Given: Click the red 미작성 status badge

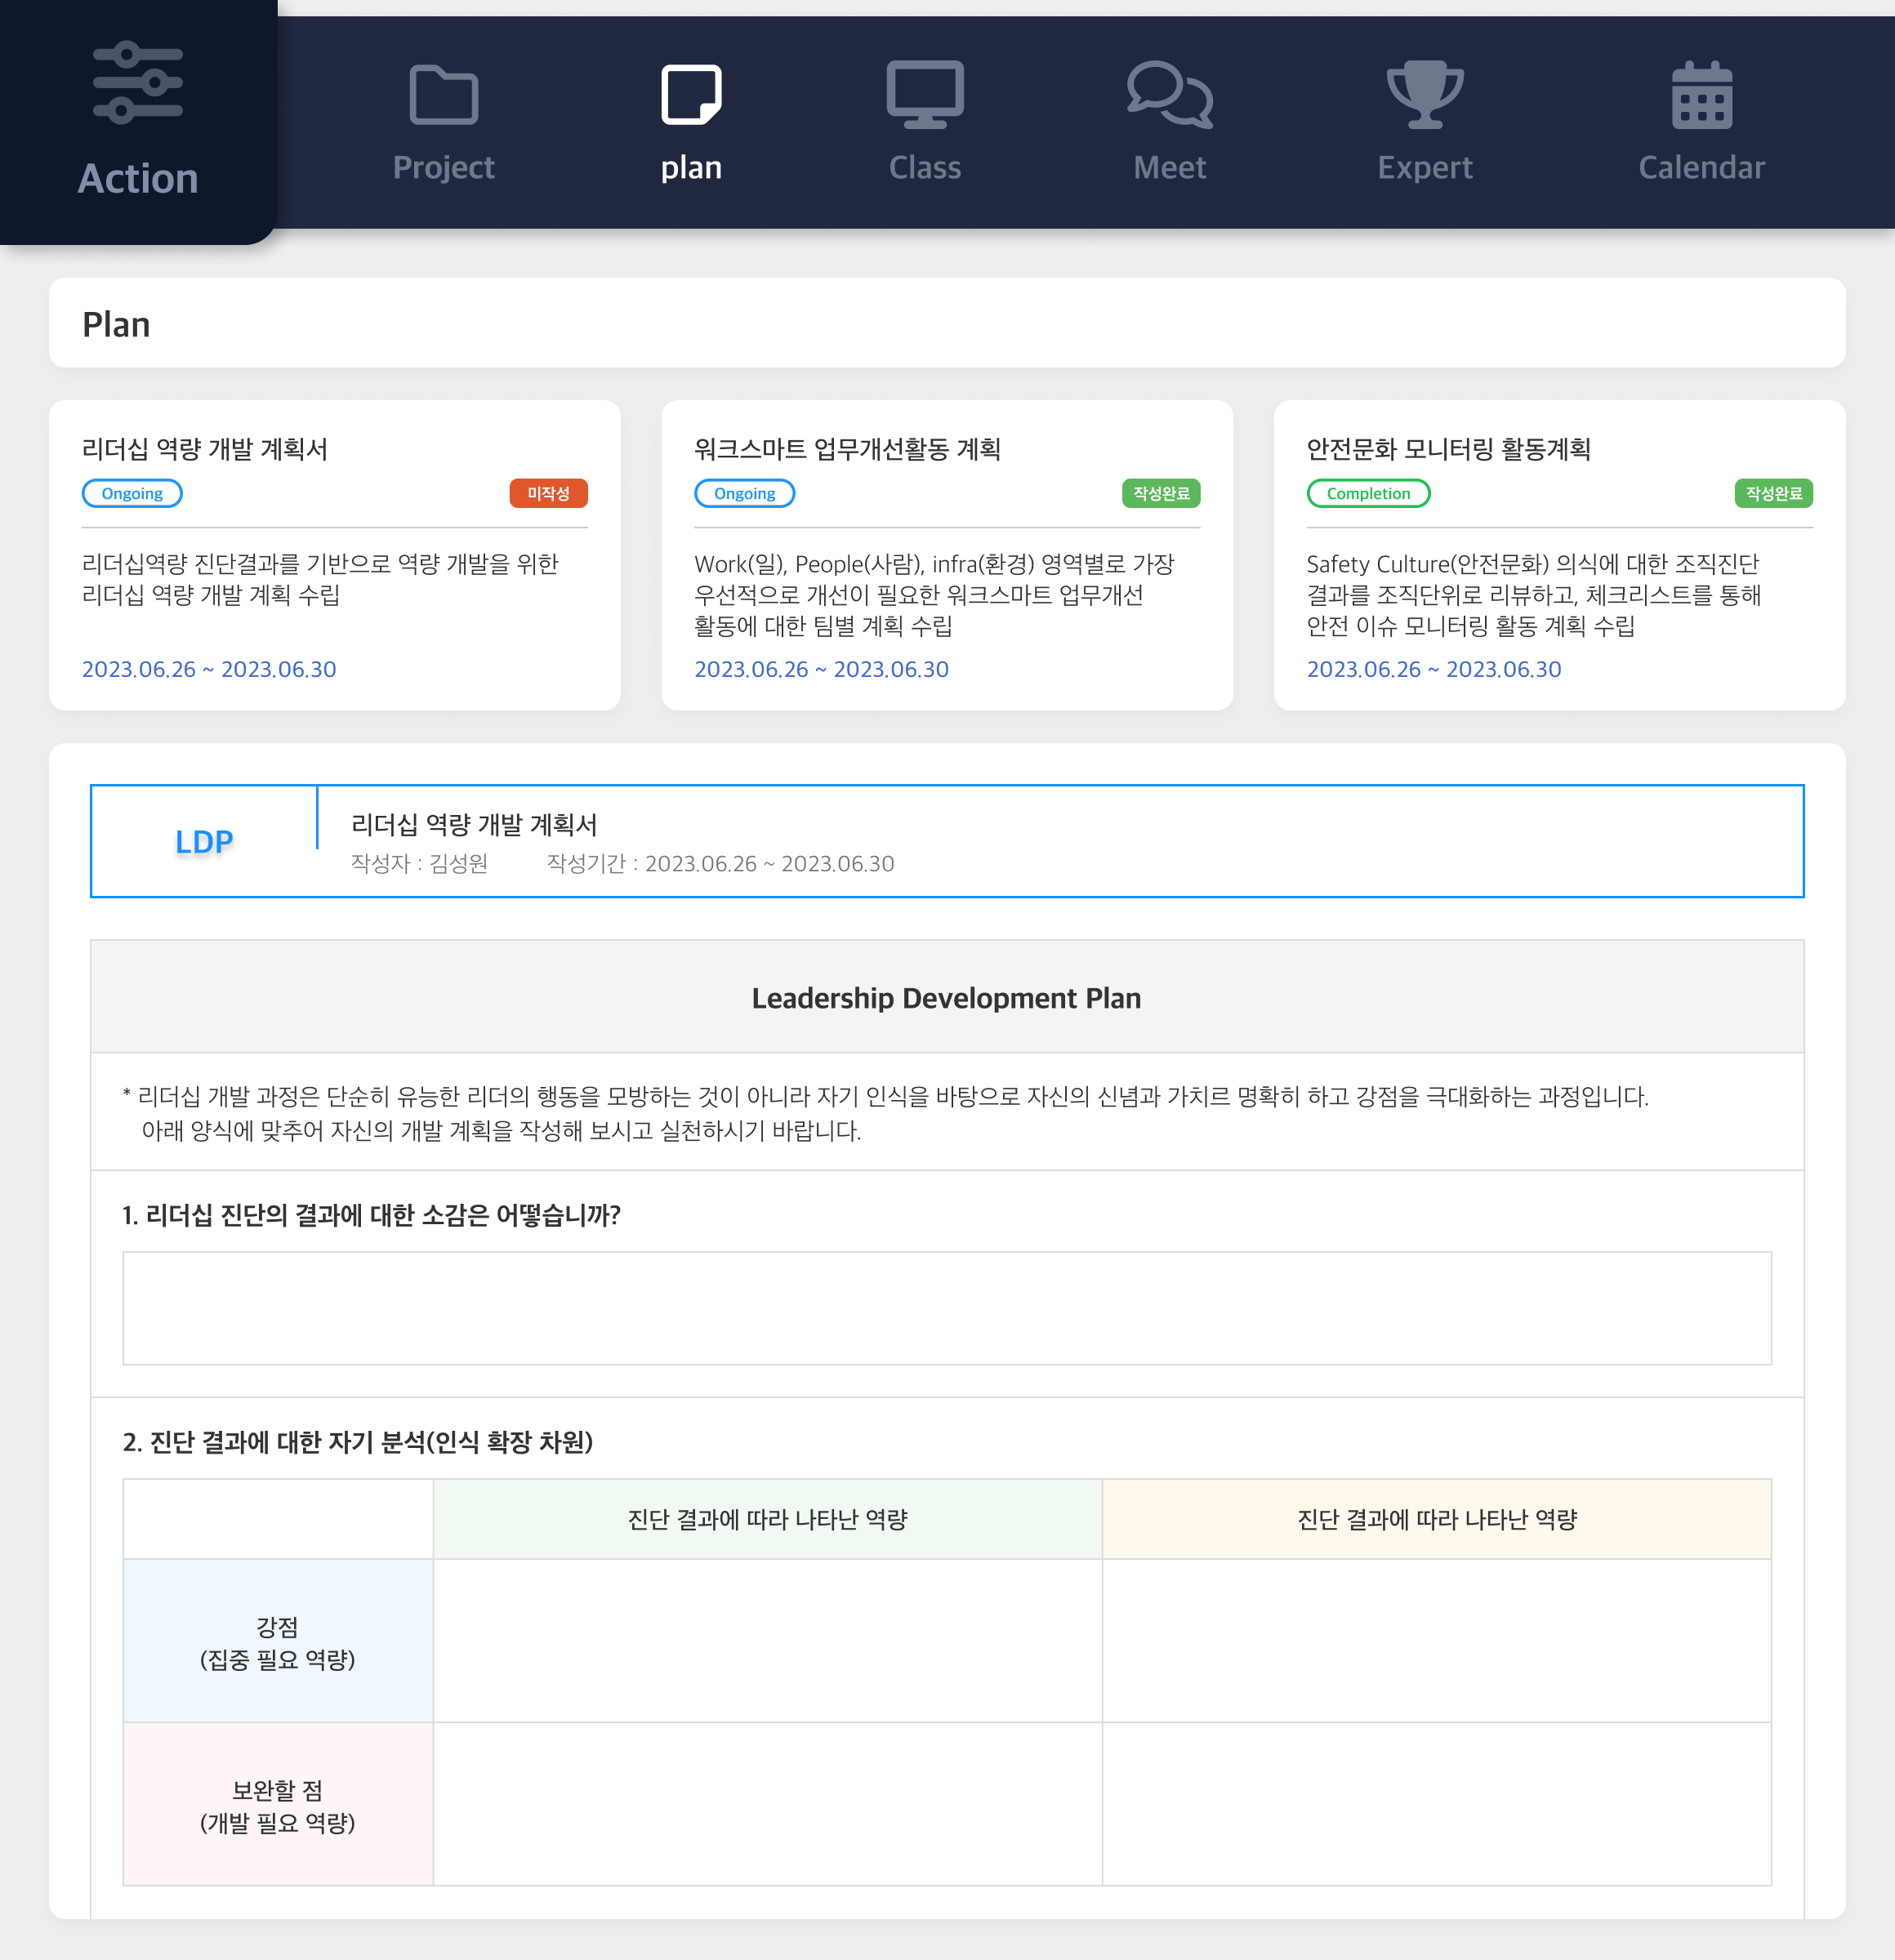Looking at the screenshot, I should (x=548, y=494).
